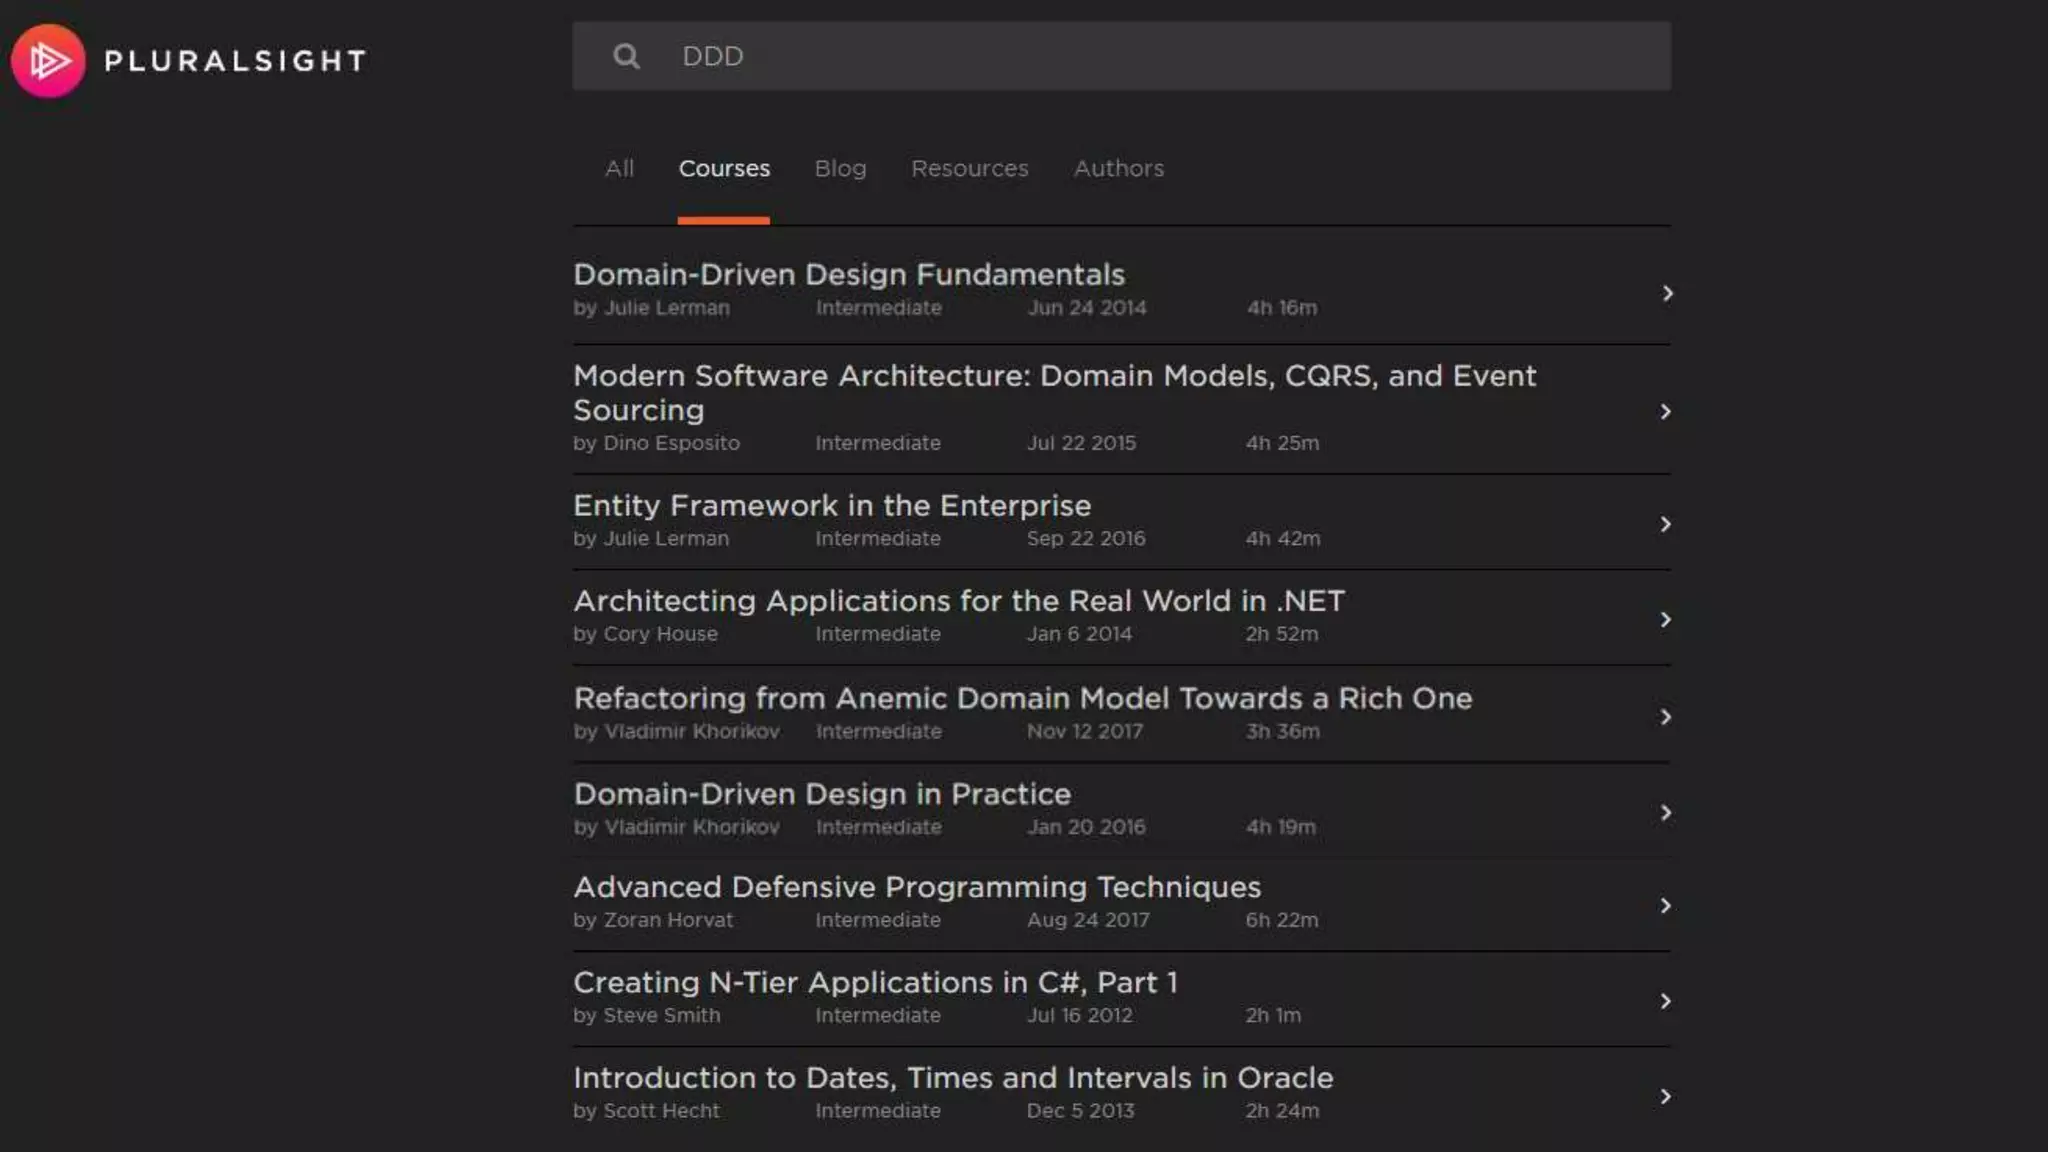Switch to the All tab
Viewport: 2048px width, 1152px height.
pyautogui.click(x=619, y=168)
